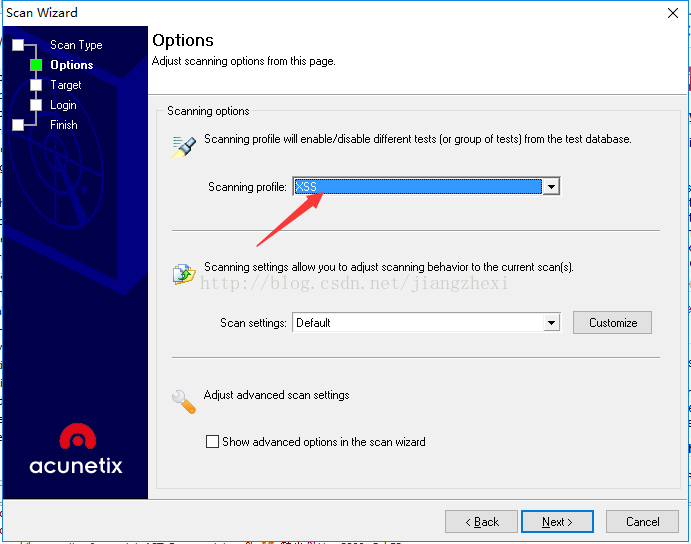The width and height of the screenshot is (691, 544).
Task: Click the scan settings folder icon
Action: pyautogui.click(x=184, y=274)
